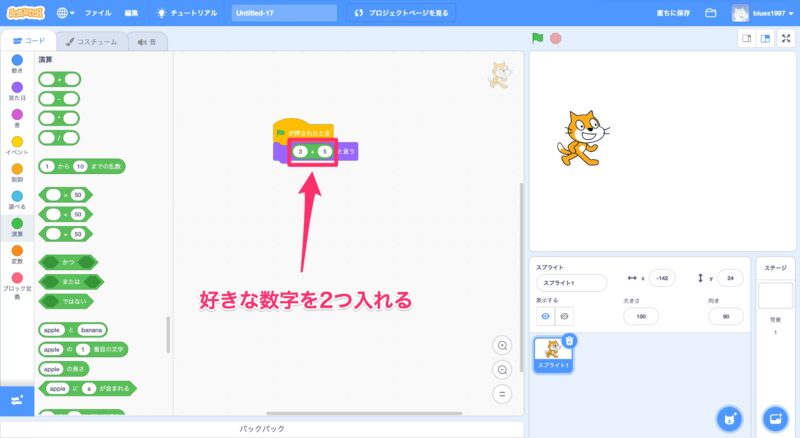800x438 pixels.
Task: Show the sprite with eye icon
Action: click(x=545, y=316)
